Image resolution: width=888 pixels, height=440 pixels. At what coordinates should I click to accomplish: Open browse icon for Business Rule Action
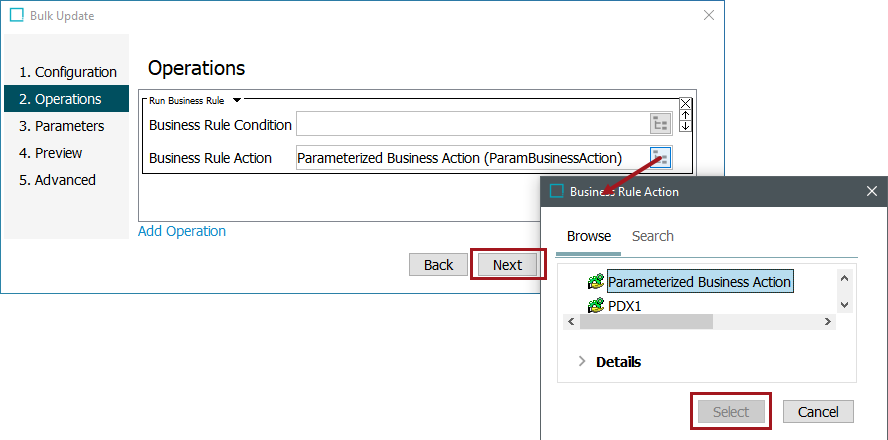pyautogui.click(x=661, y=157)
